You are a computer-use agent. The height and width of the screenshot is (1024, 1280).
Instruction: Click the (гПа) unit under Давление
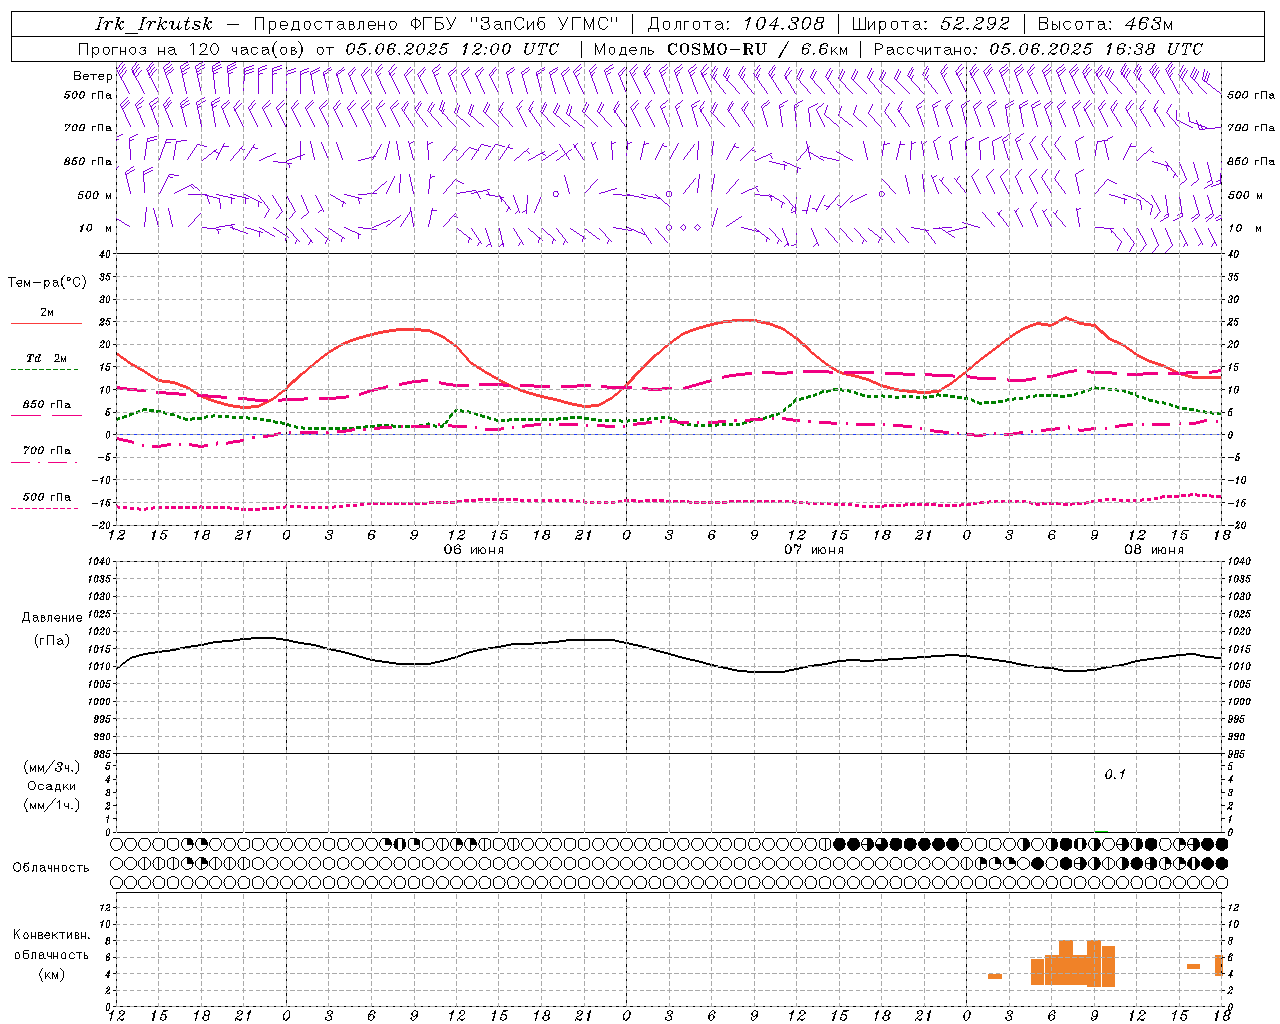click(51, 640)
